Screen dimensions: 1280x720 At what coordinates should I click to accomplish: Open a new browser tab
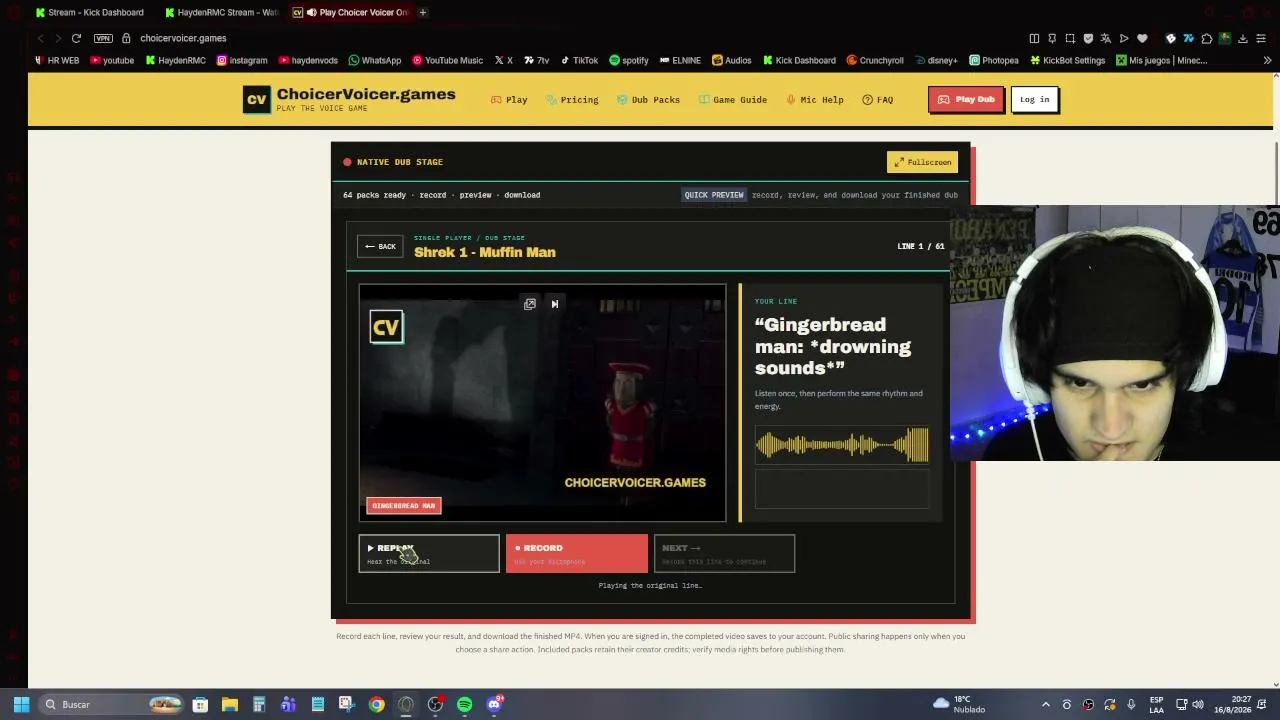(x=423, y=12)
